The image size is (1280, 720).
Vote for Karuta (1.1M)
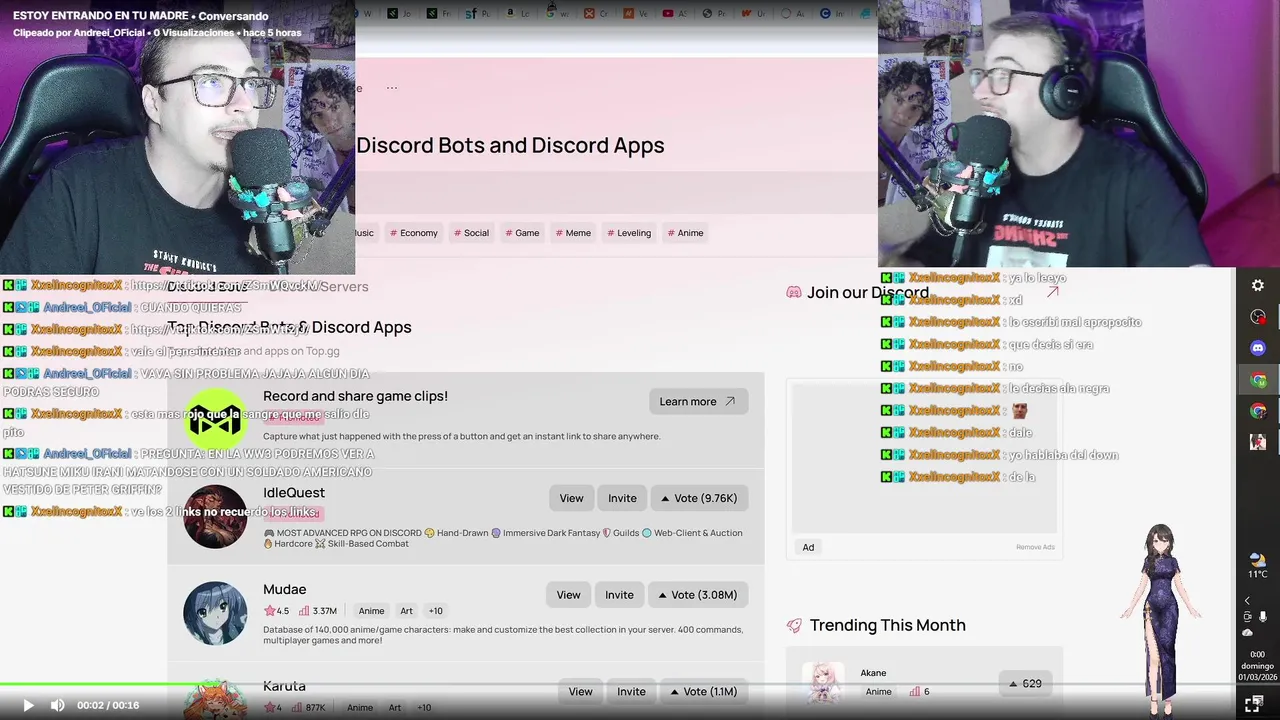[x=703, y=691]
